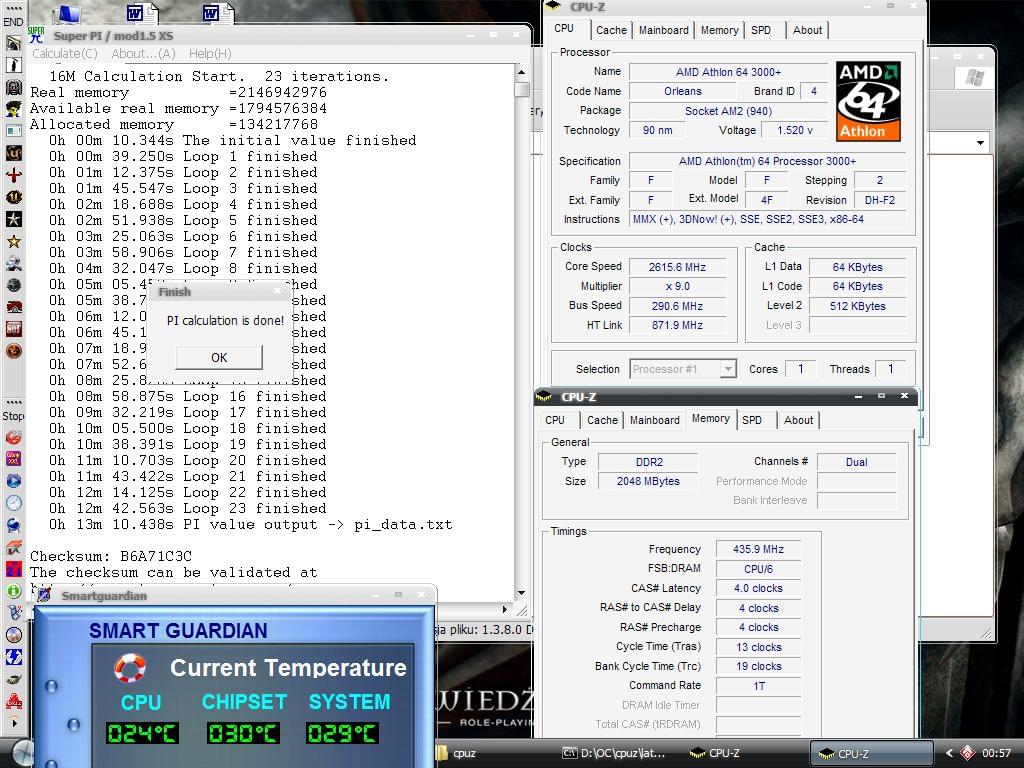Click the Checksum: B6A71C3C line

pos(111,556)
